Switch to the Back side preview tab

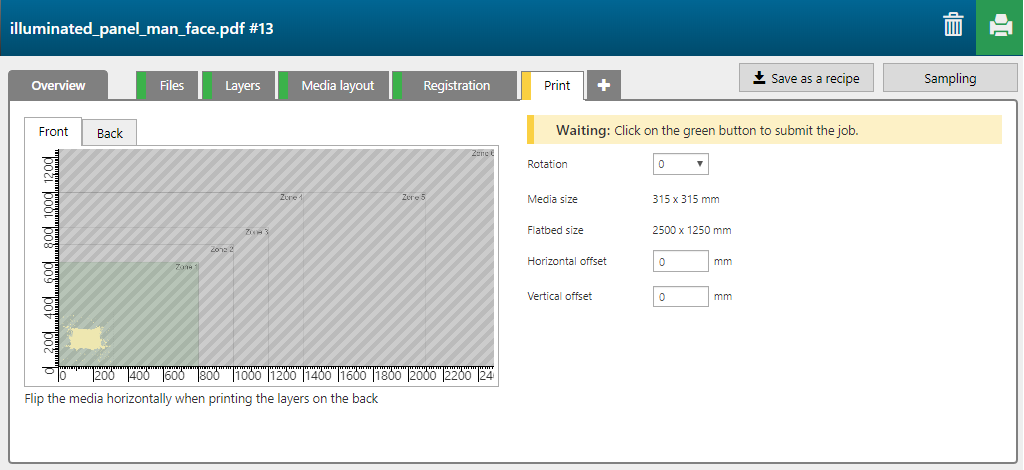(x=109, y=133)
